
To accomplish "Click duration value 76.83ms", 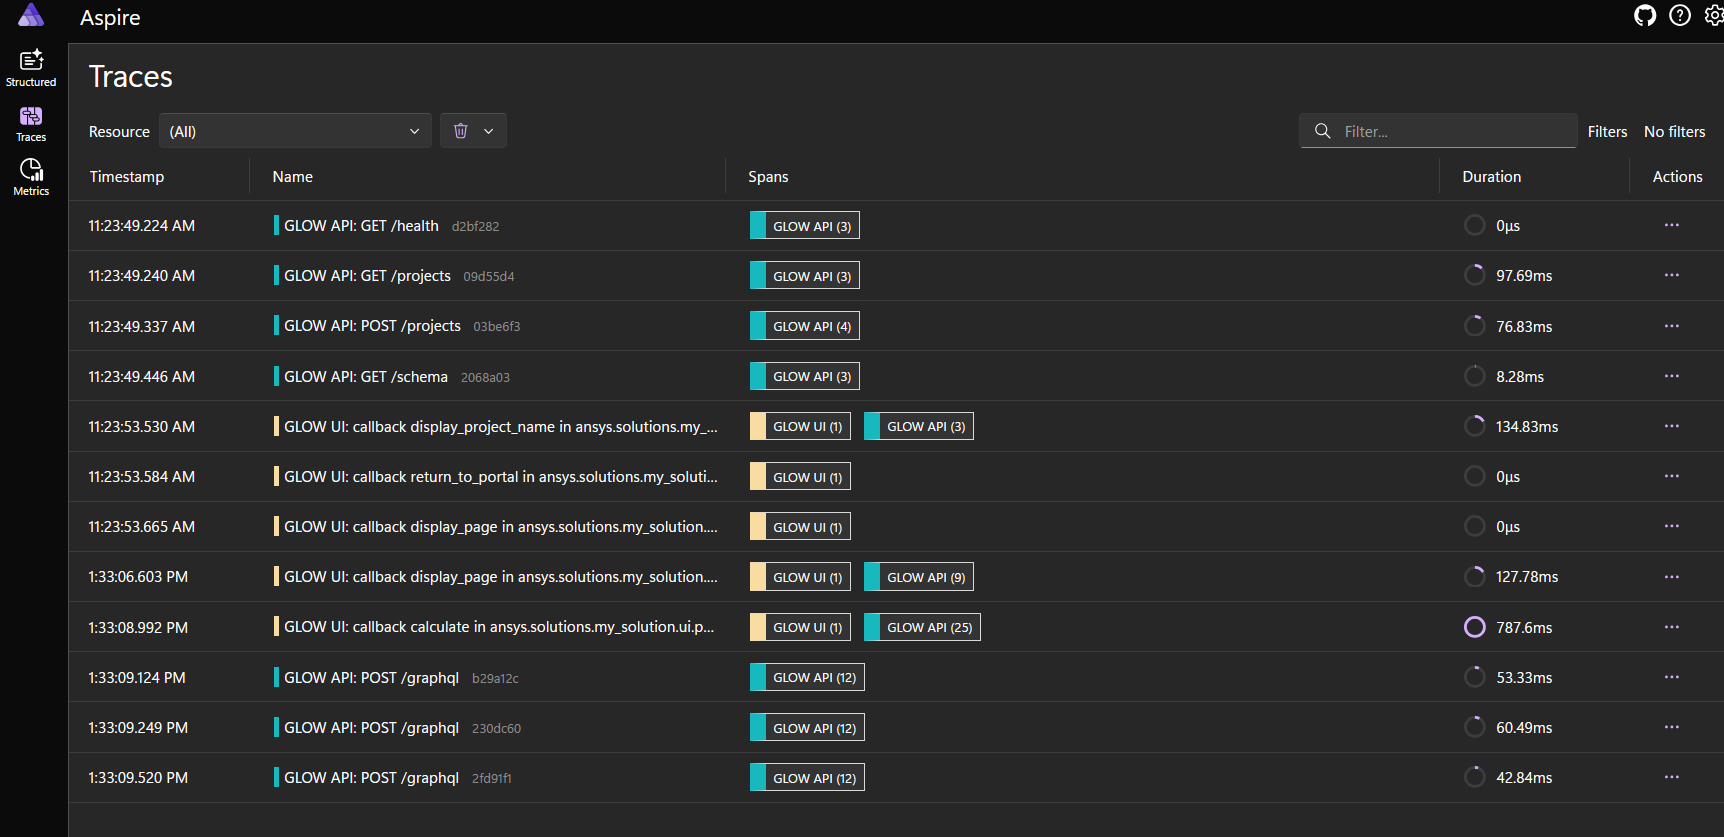I will click(1524, 326).
